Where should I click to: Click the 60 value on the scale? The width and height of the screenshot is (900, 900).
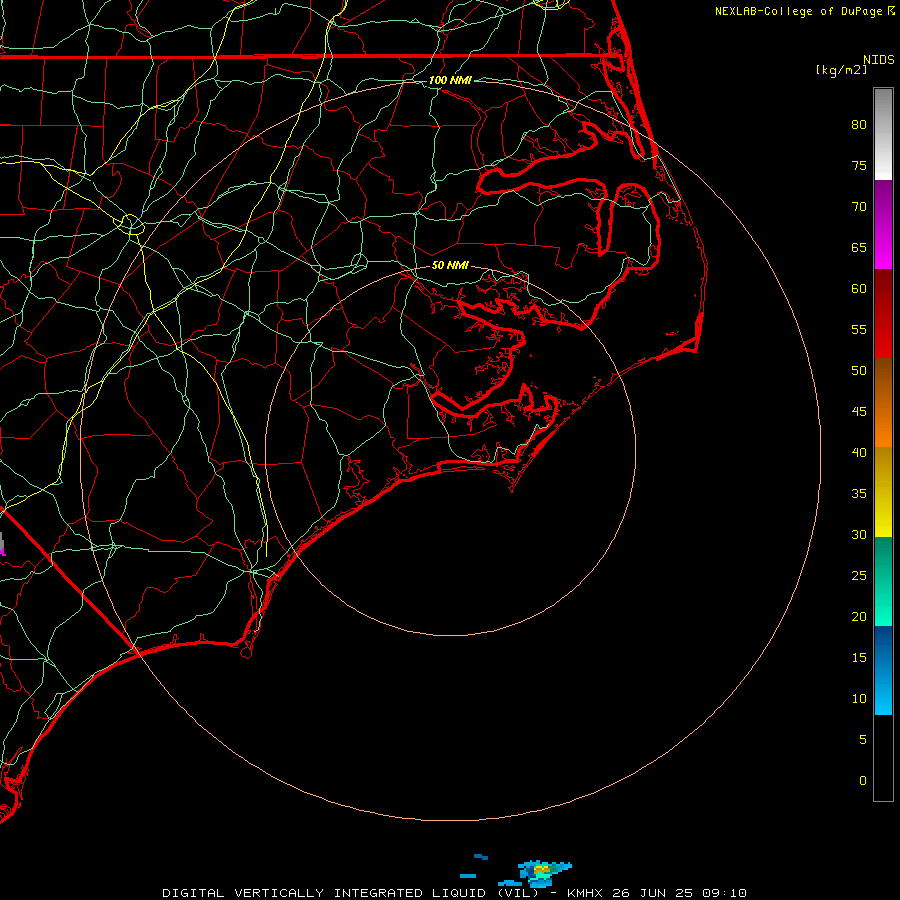pyautogui.click(x=859, y=289)
